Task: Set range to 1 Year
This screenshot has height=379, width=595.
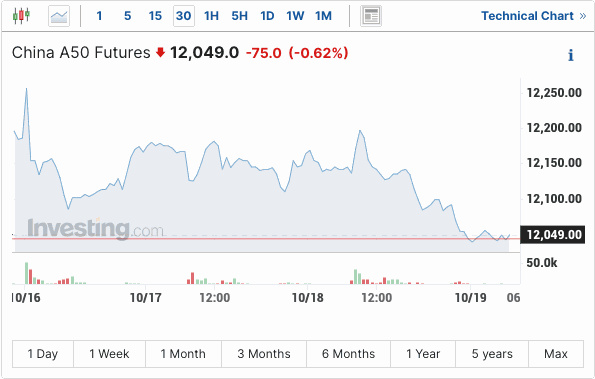Action: [423, 354]
